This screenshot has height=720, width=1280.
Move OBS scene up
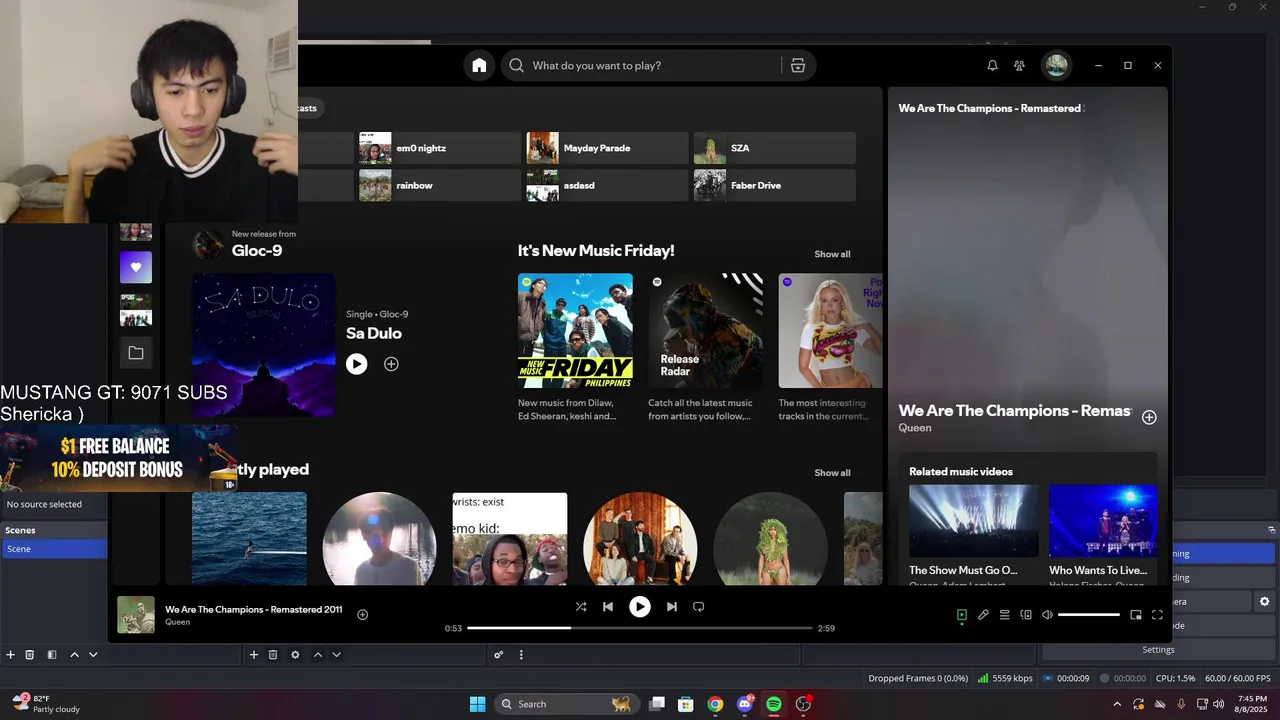[x=74, y=655]
